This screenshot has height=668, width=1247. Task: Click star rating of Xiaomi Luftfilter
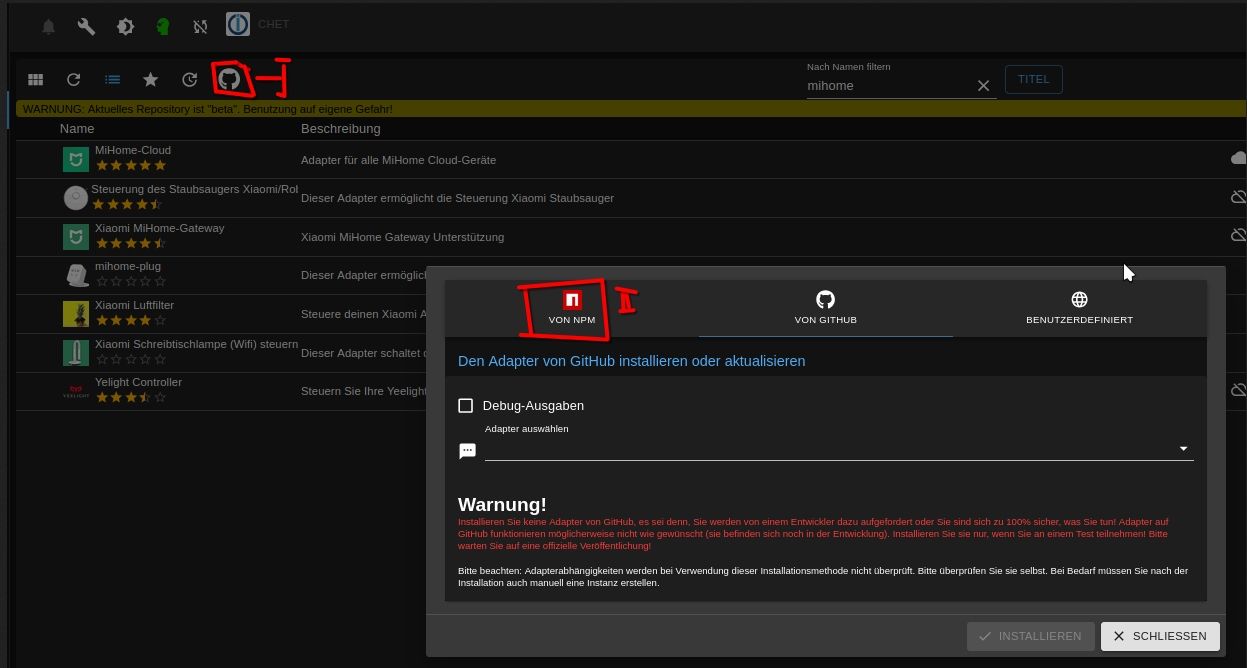pos(131,321)
